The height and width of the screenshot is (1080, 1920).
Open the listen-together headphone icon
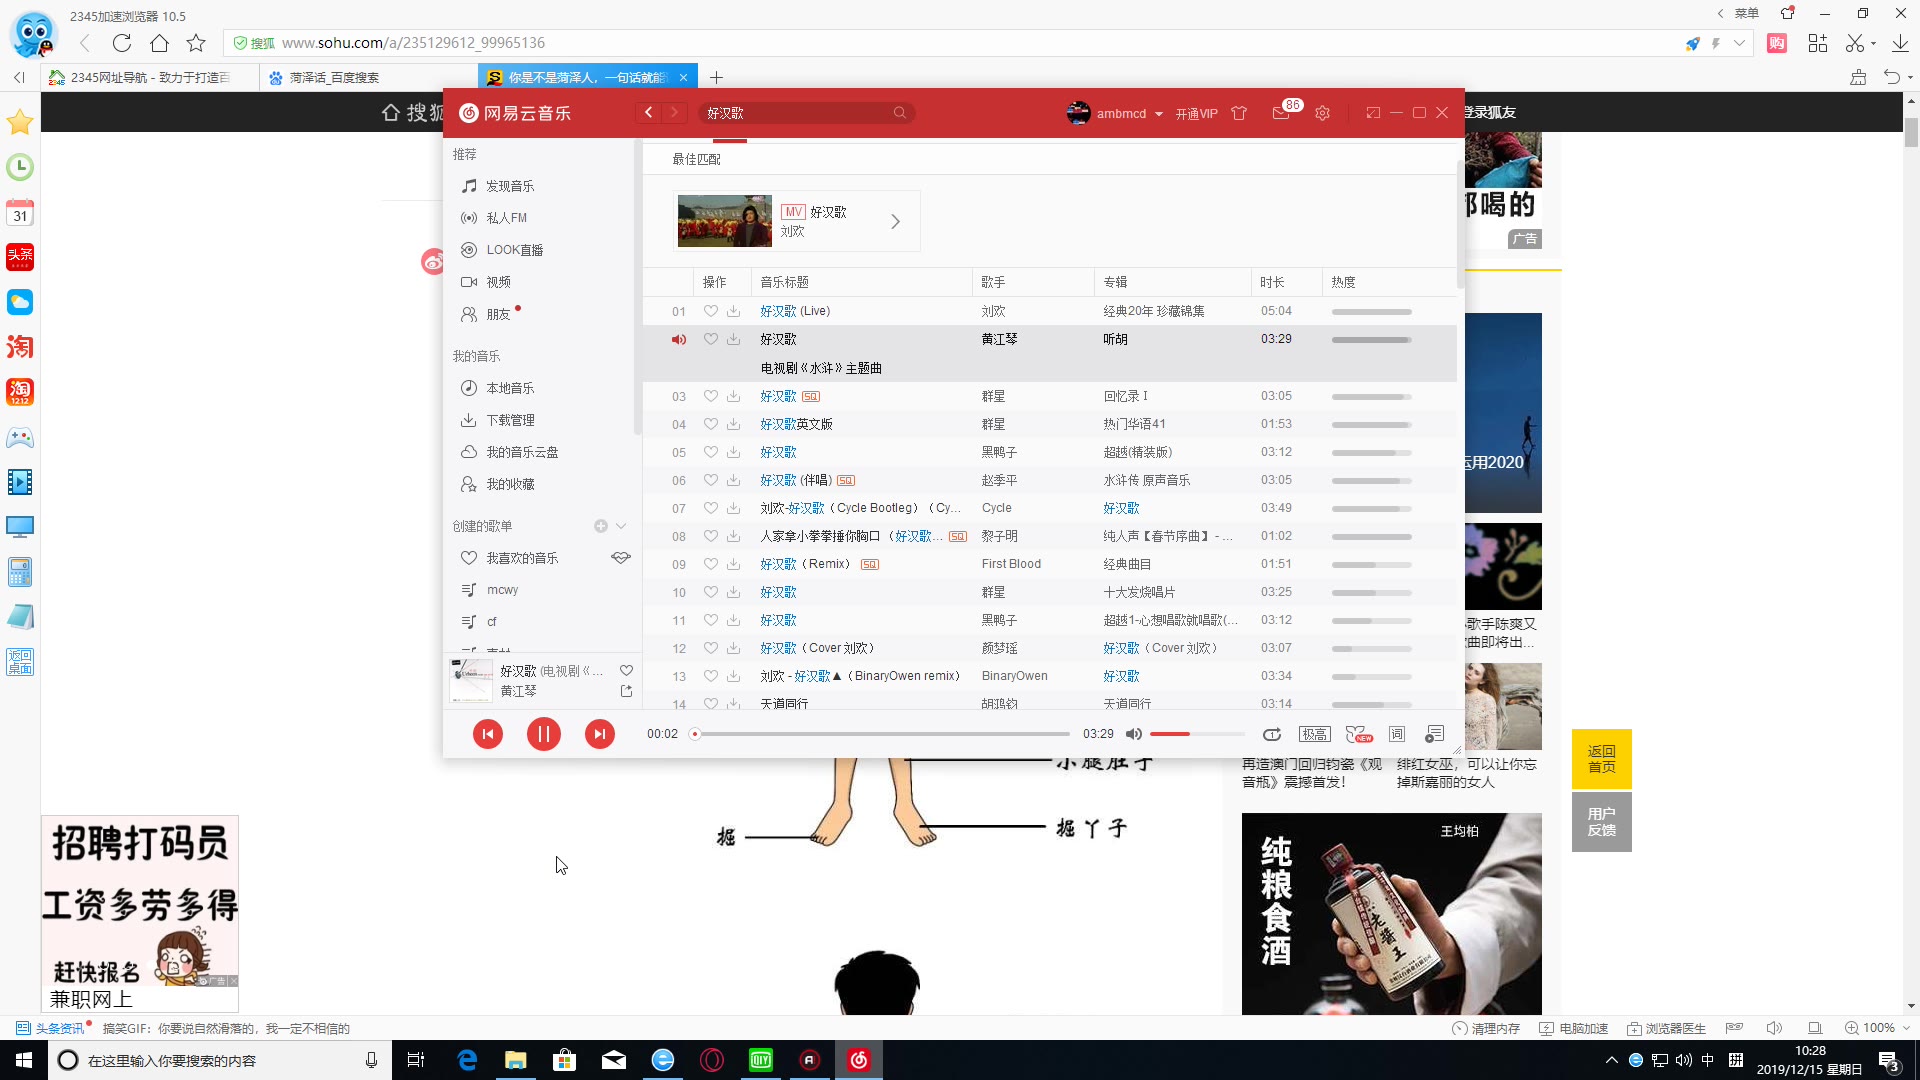[x=1358, y=734]
